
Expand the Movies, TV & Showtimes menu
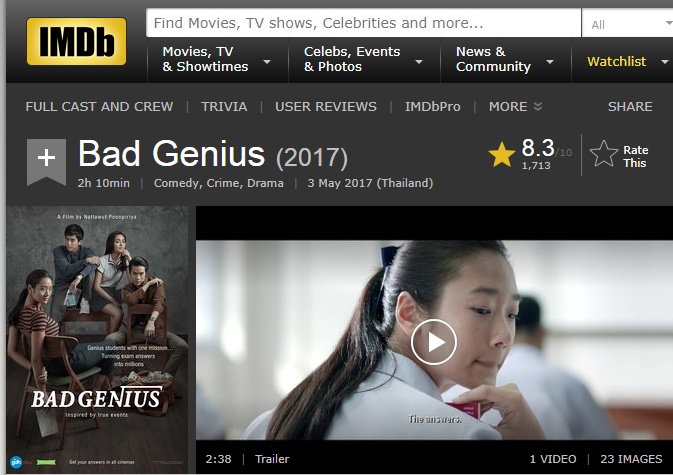[x=217, y=59]
